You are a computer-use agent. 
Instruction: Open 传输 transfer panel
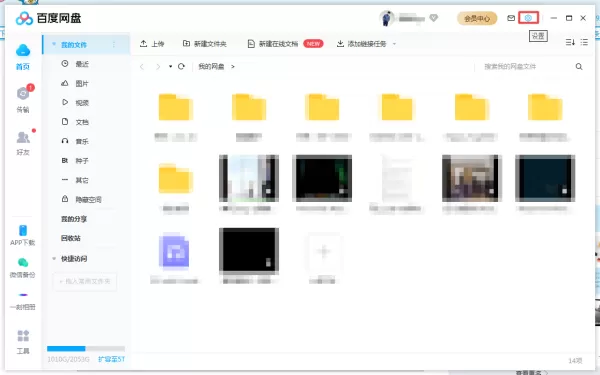coord(23,99)
